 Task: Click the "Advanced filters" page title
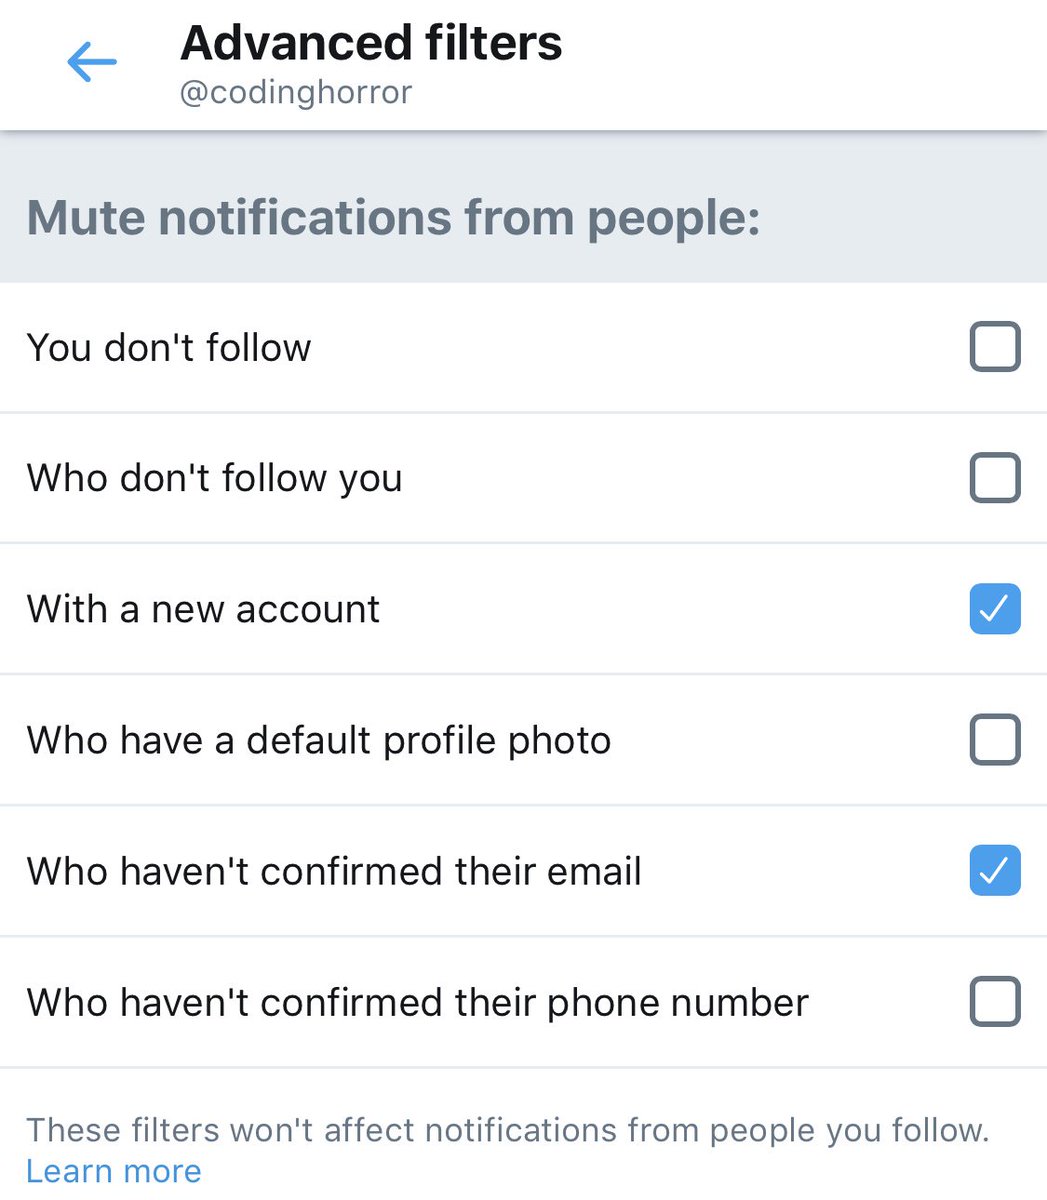point(371,44)
